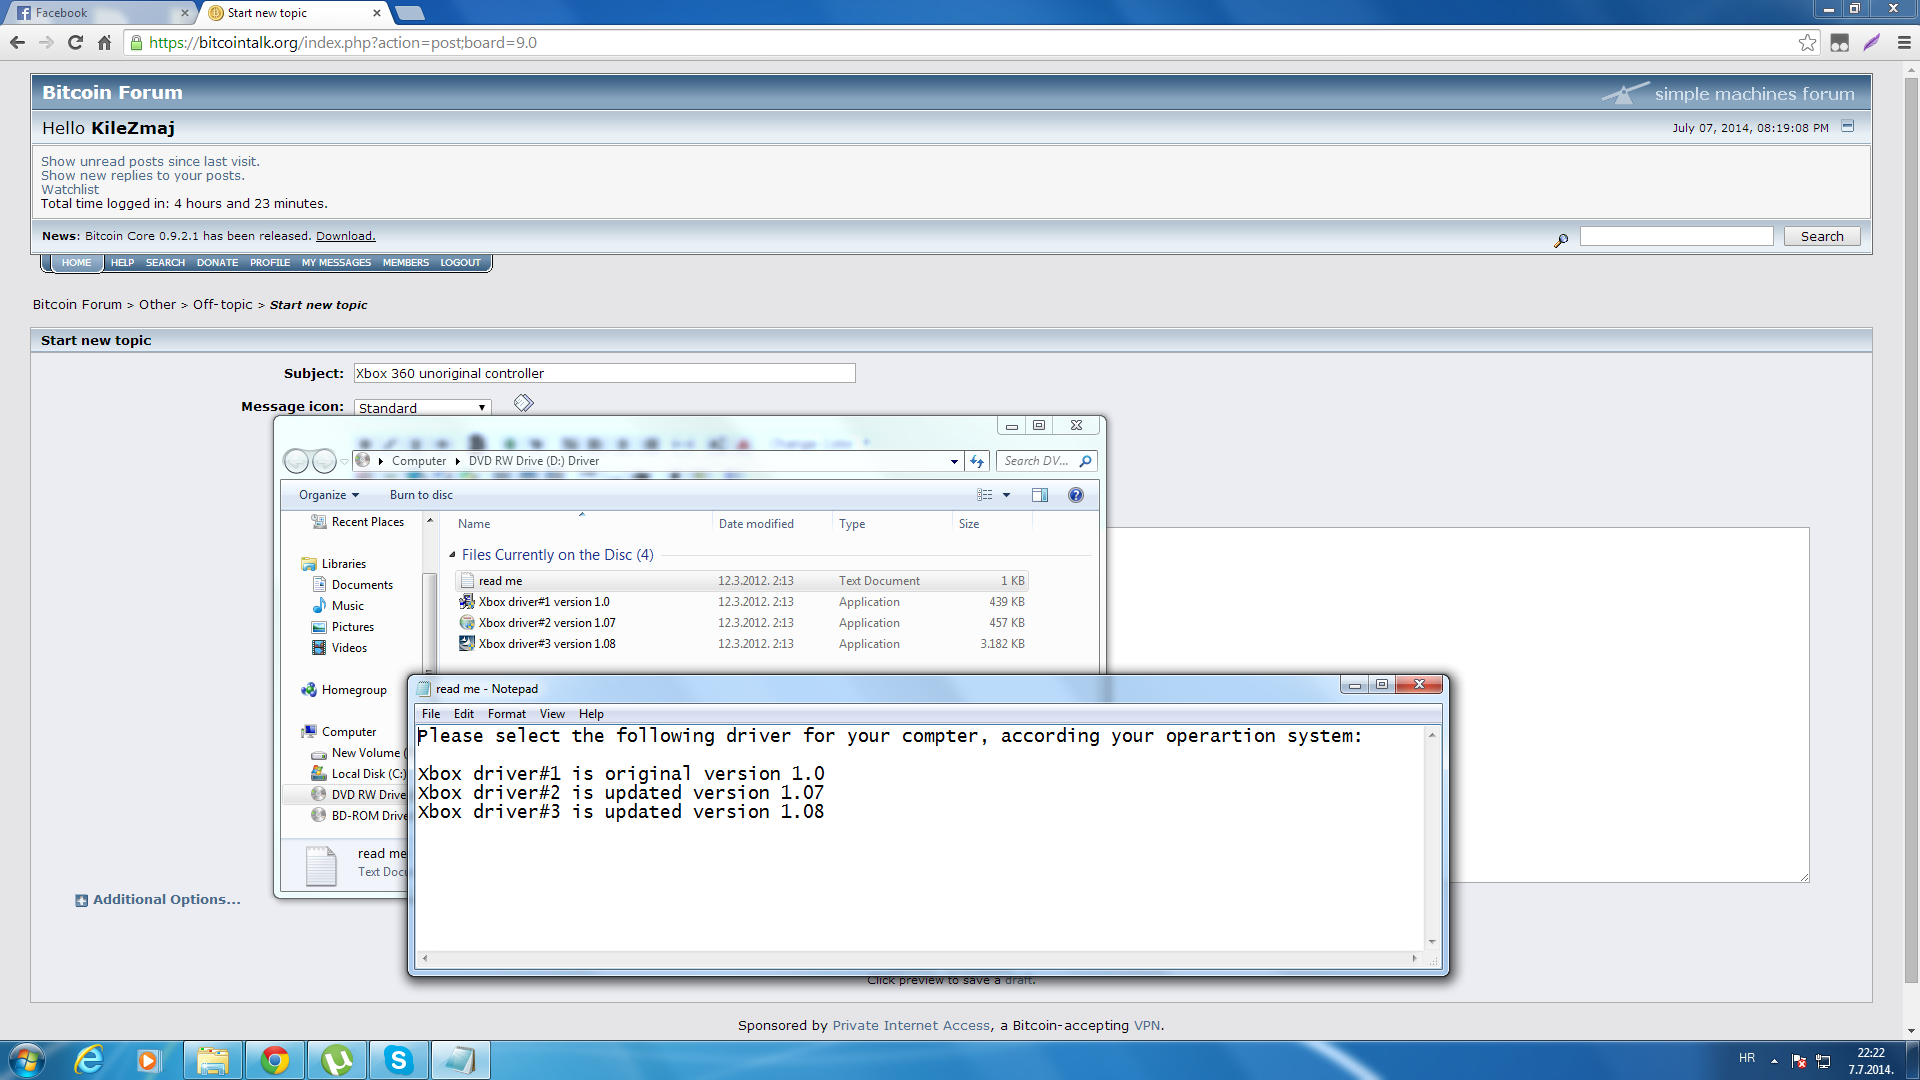Open the Edit menu in Notepad
Image resolution: width=1920 pixels, height=1080 pixels.
click(x=464, y=714)
